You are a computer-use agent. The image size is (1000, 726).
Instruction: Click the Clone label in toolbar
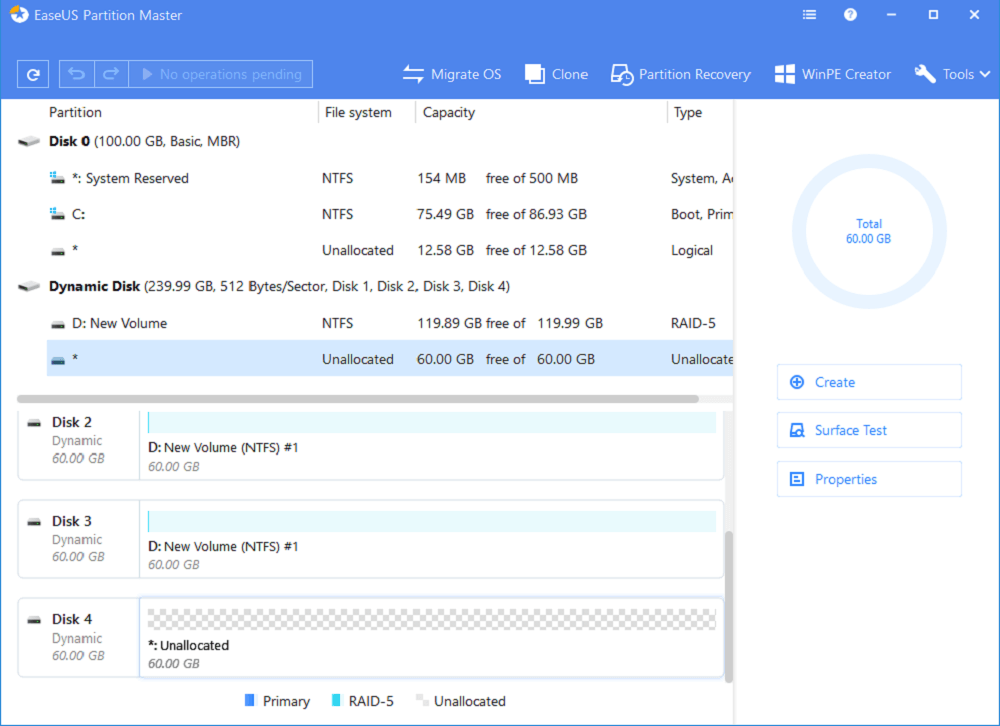point(570,75)
